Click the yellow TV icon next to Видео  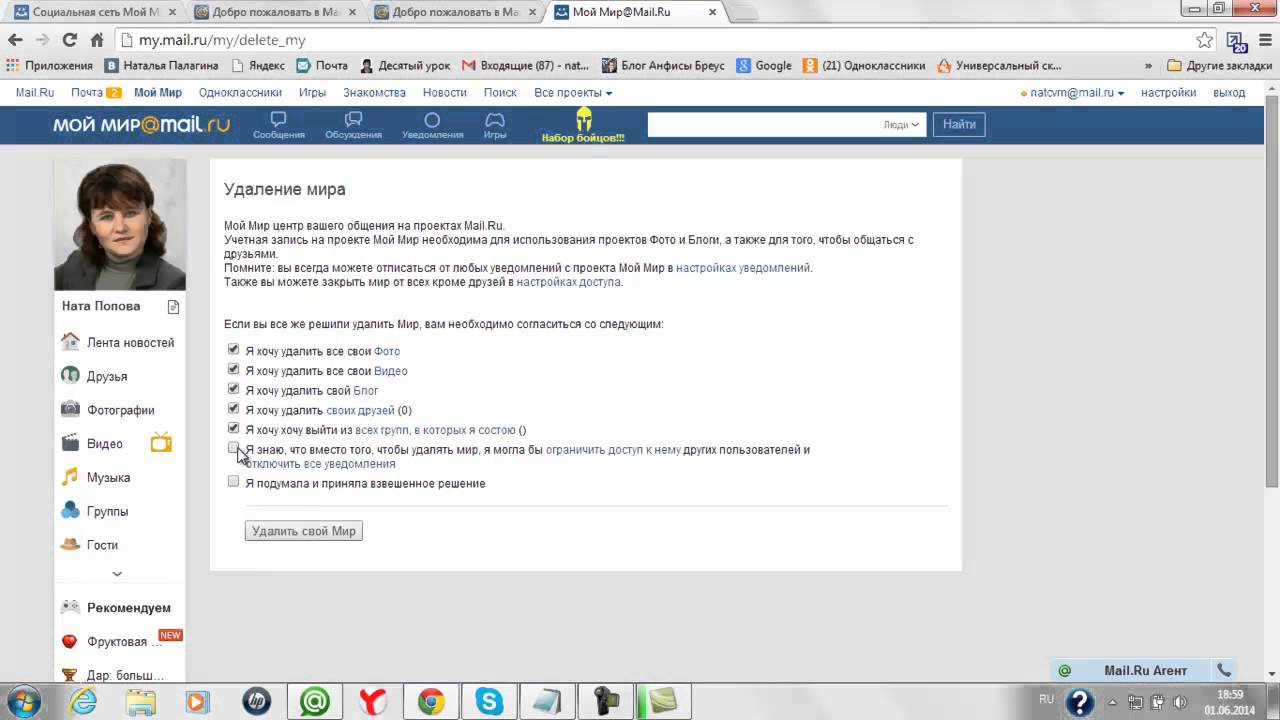tap(161, 443)
